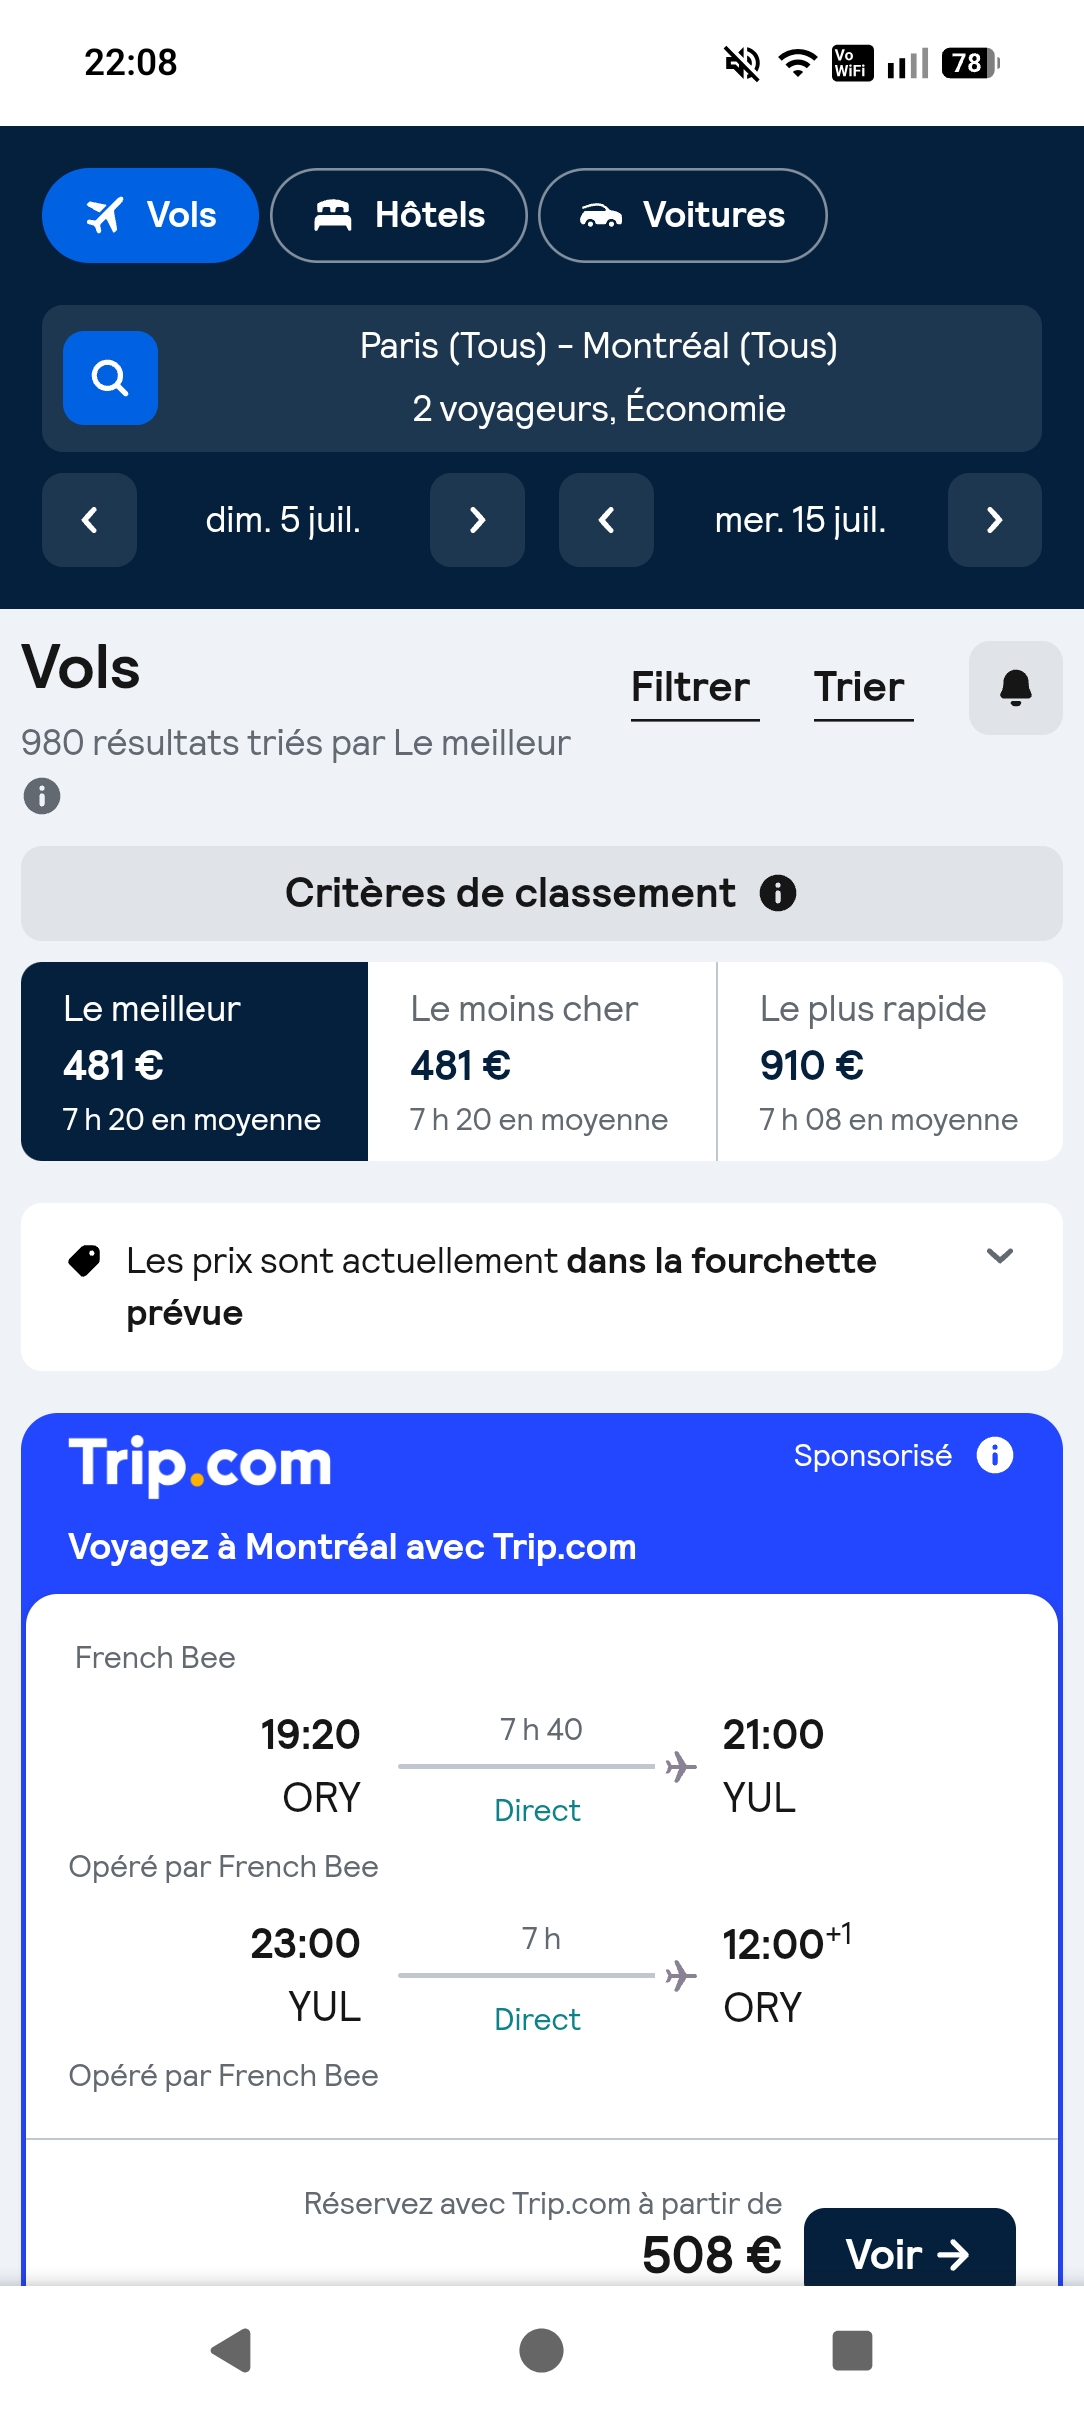Tap info icon under results count
Image resolution: width=1084 pixels, height=2412 pixels.
pos(42,797)
